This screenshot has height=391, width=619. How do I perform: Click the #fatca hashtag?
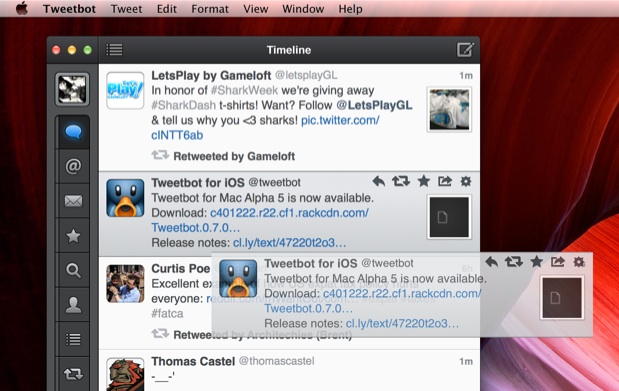[x=167, y=314]
